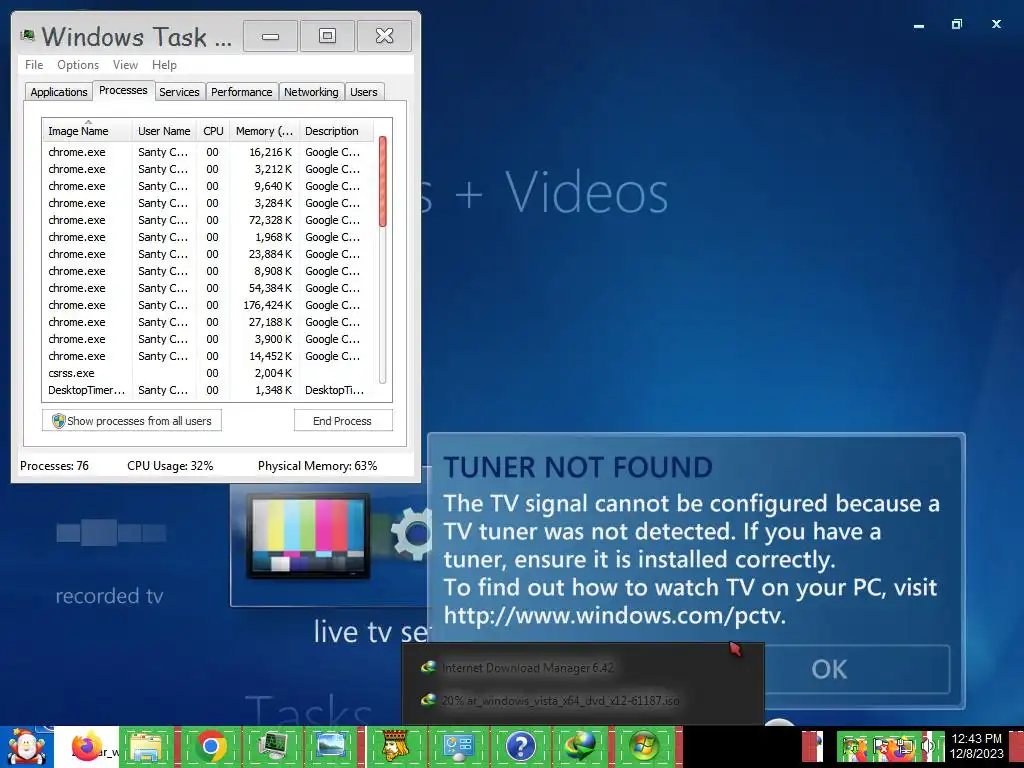Open Help and Support question-mark icon
Viewport: 1024px width, 768px height.
pyautogui.click(x=520, y=746)
